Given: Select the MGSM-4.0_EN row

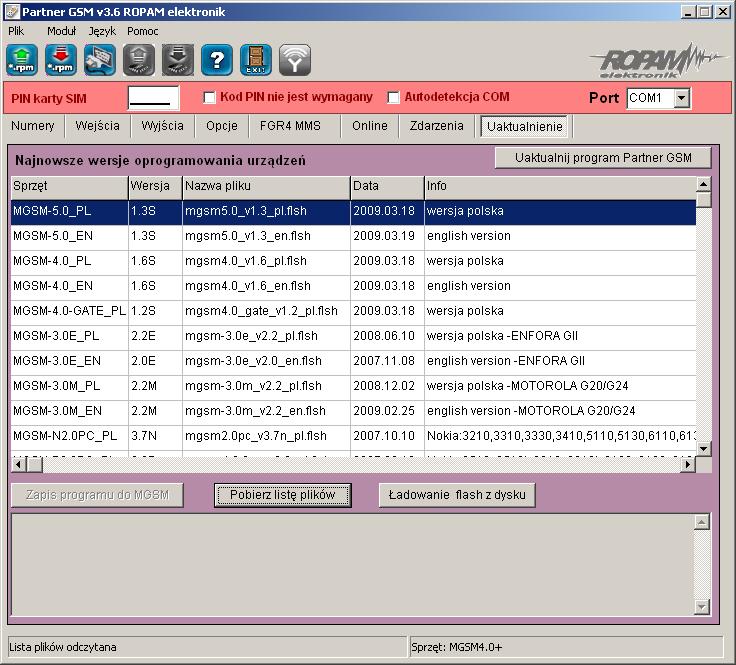Looking at the screenshot, I should 353,286.
